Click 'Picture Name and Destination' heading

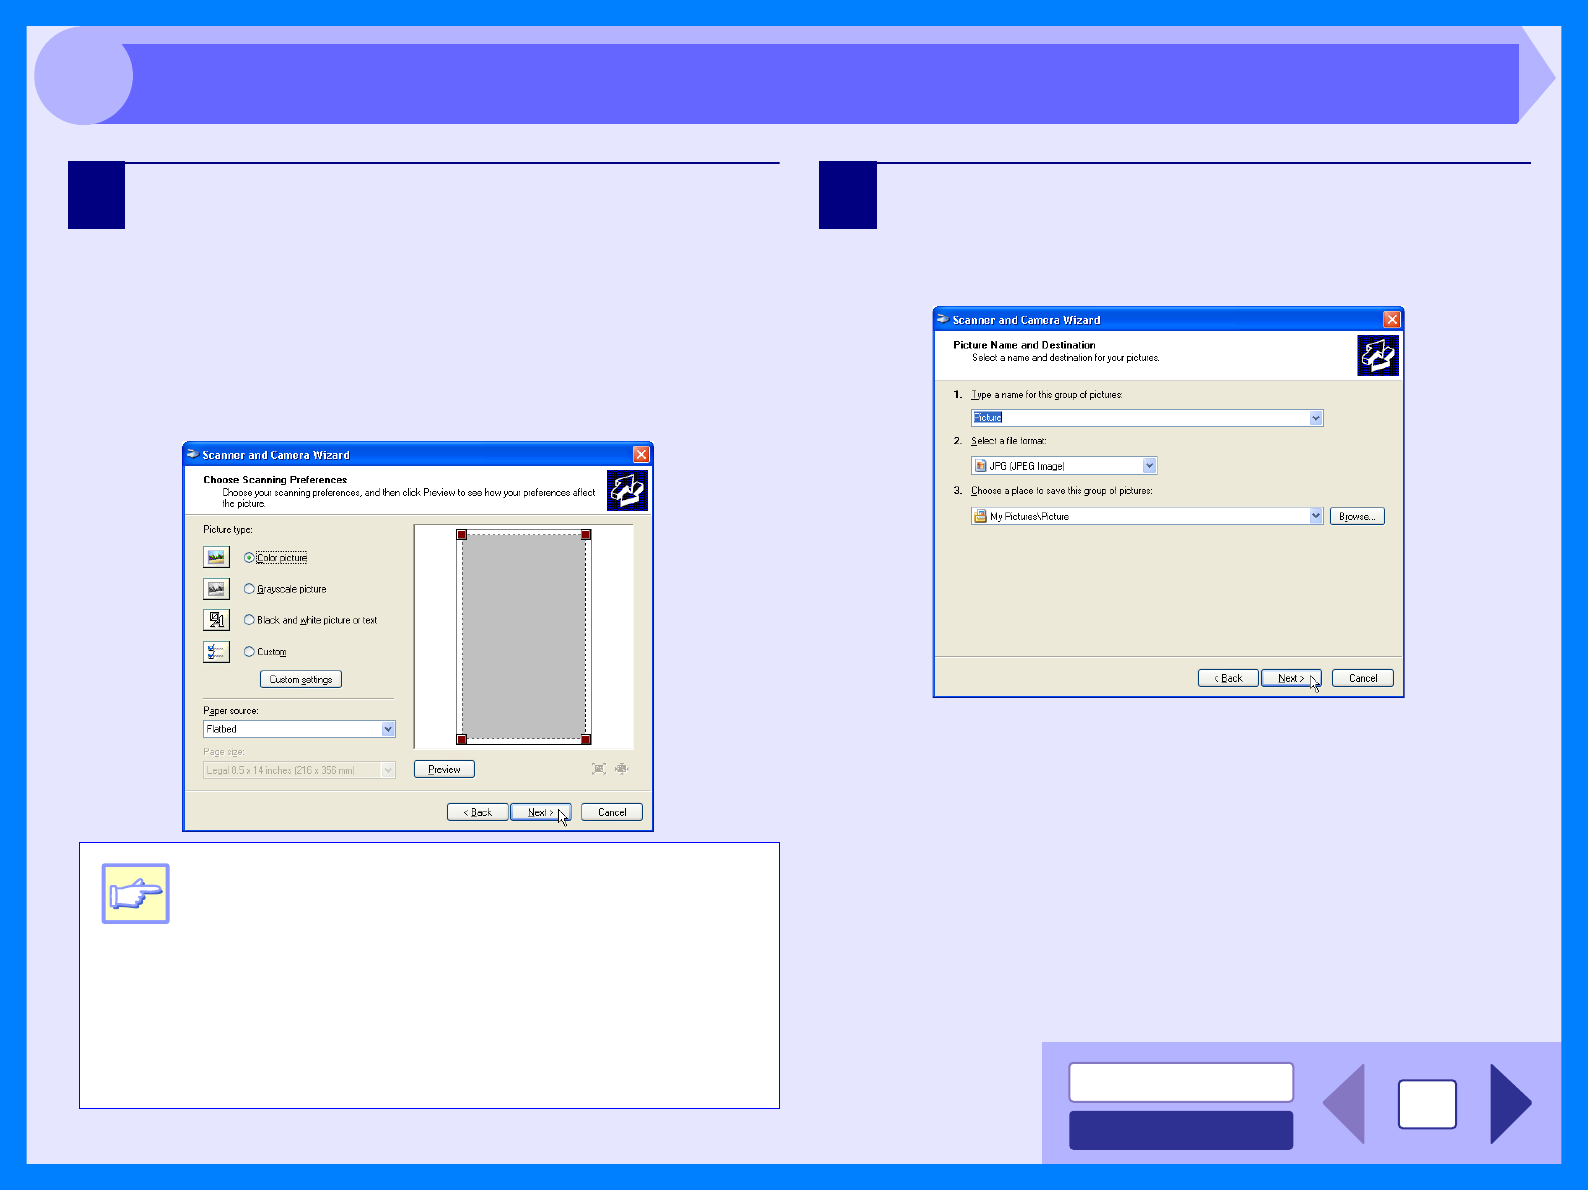pos(1024,345)
